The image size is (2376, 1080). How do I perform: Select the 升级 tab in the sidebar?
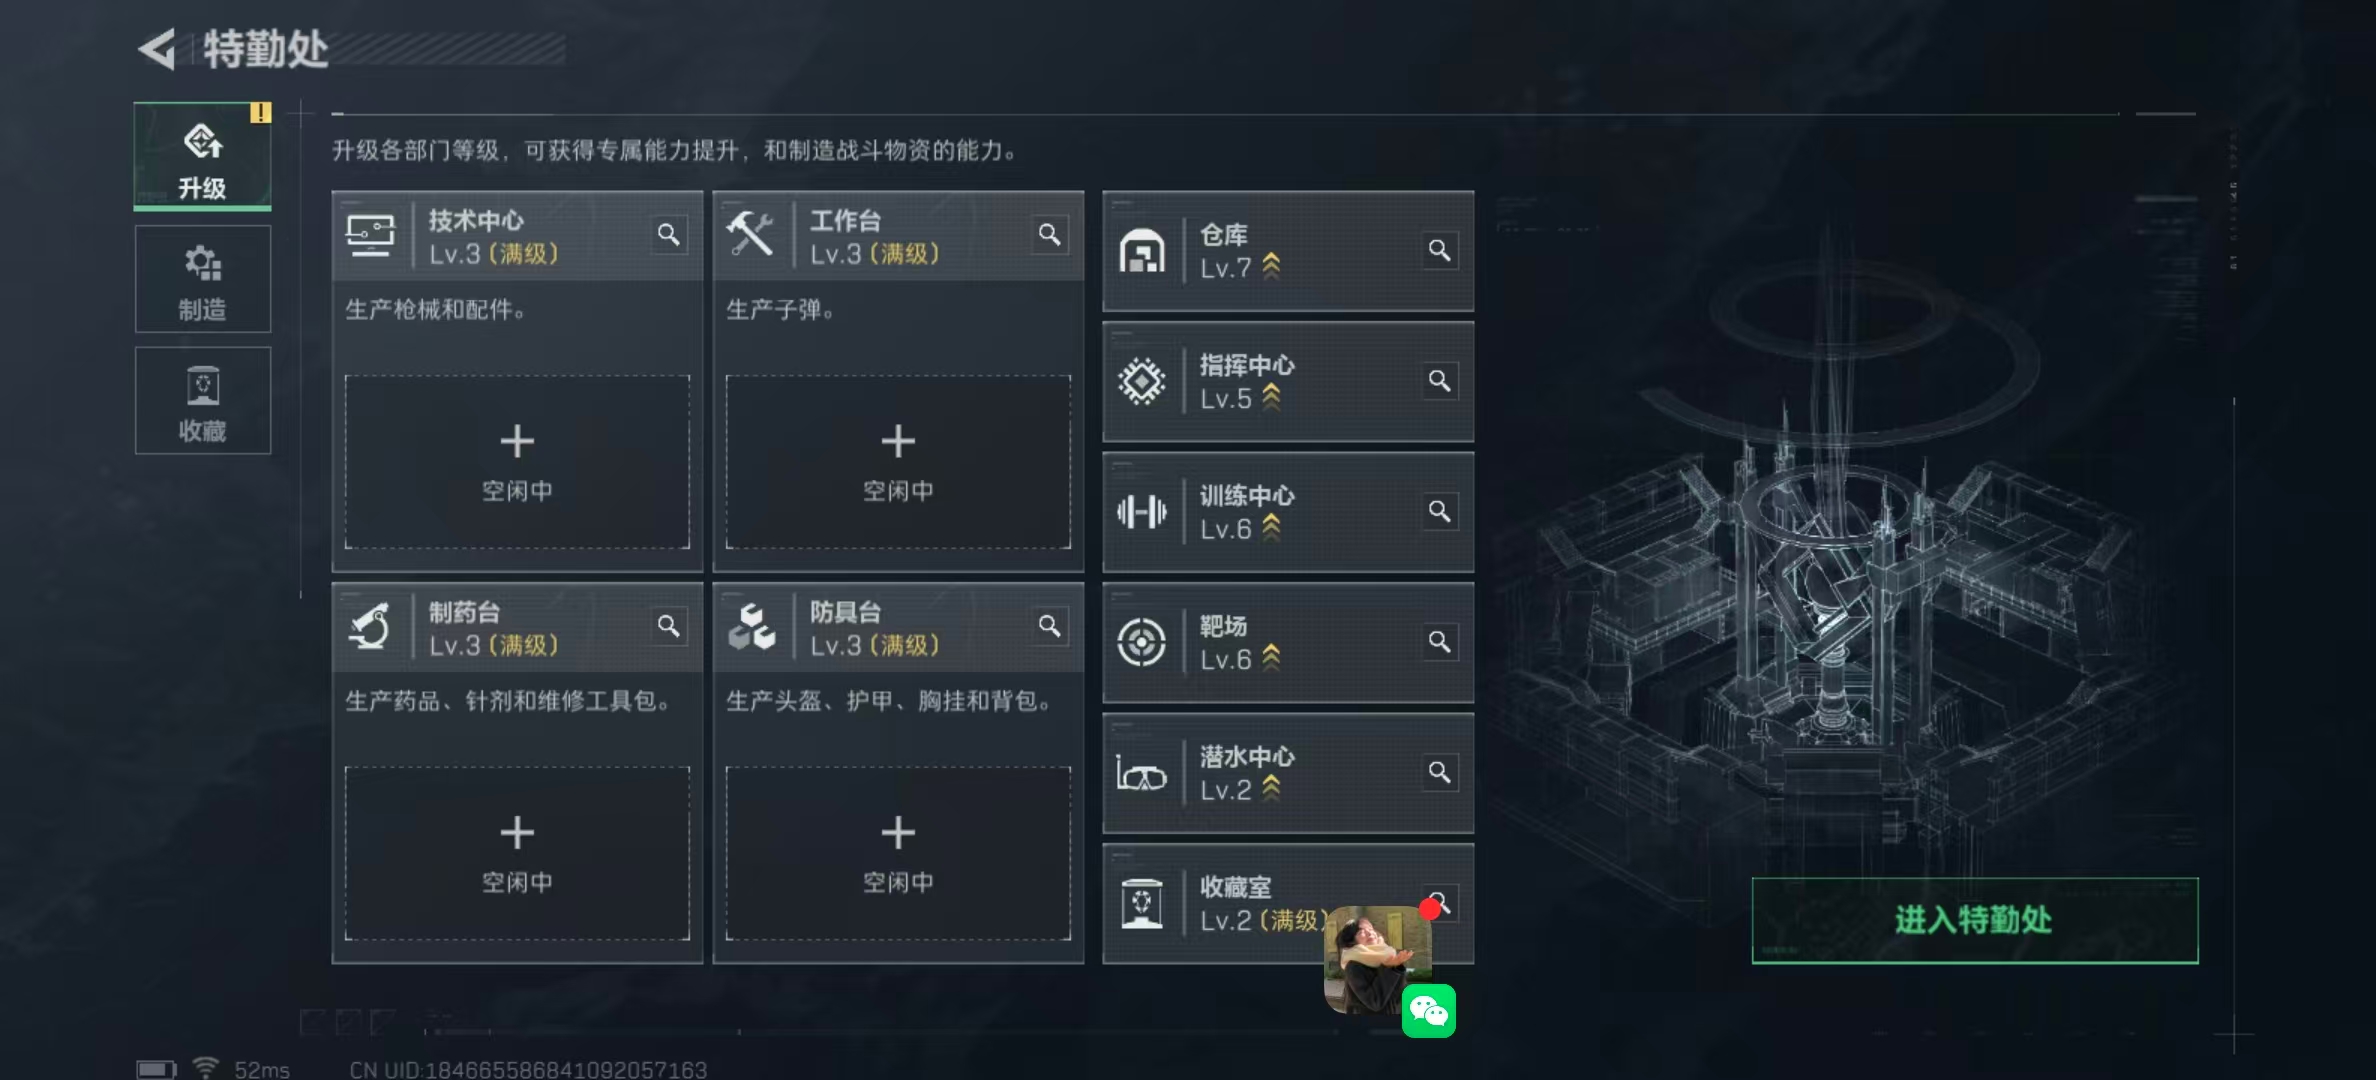[203, 157]
